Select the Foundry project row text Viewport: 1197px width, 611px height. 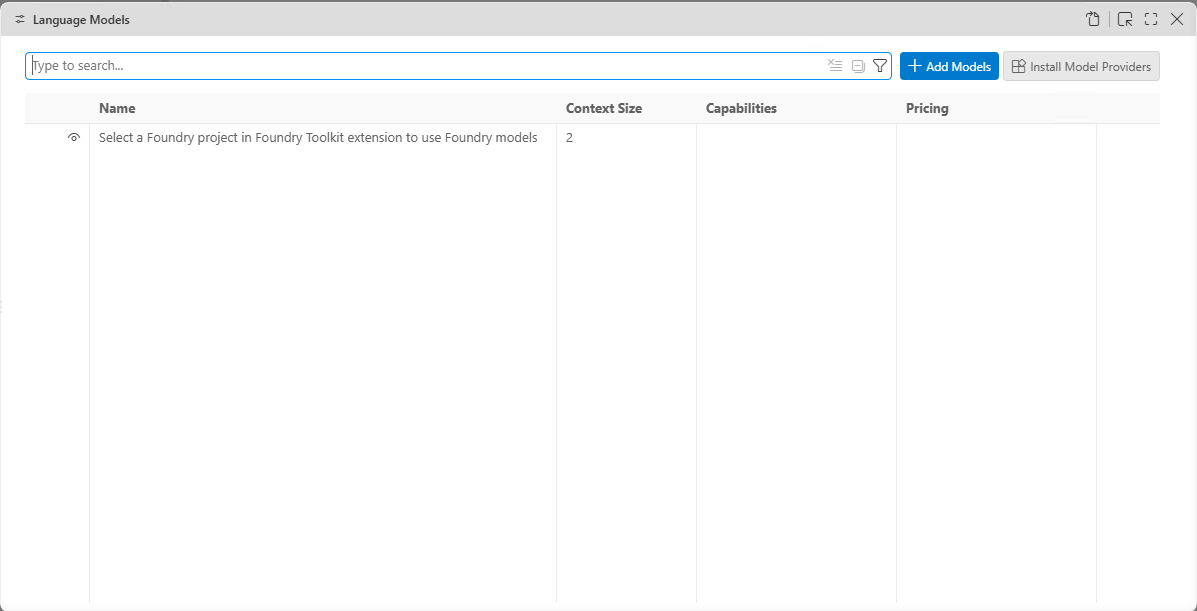coord(318,137)
